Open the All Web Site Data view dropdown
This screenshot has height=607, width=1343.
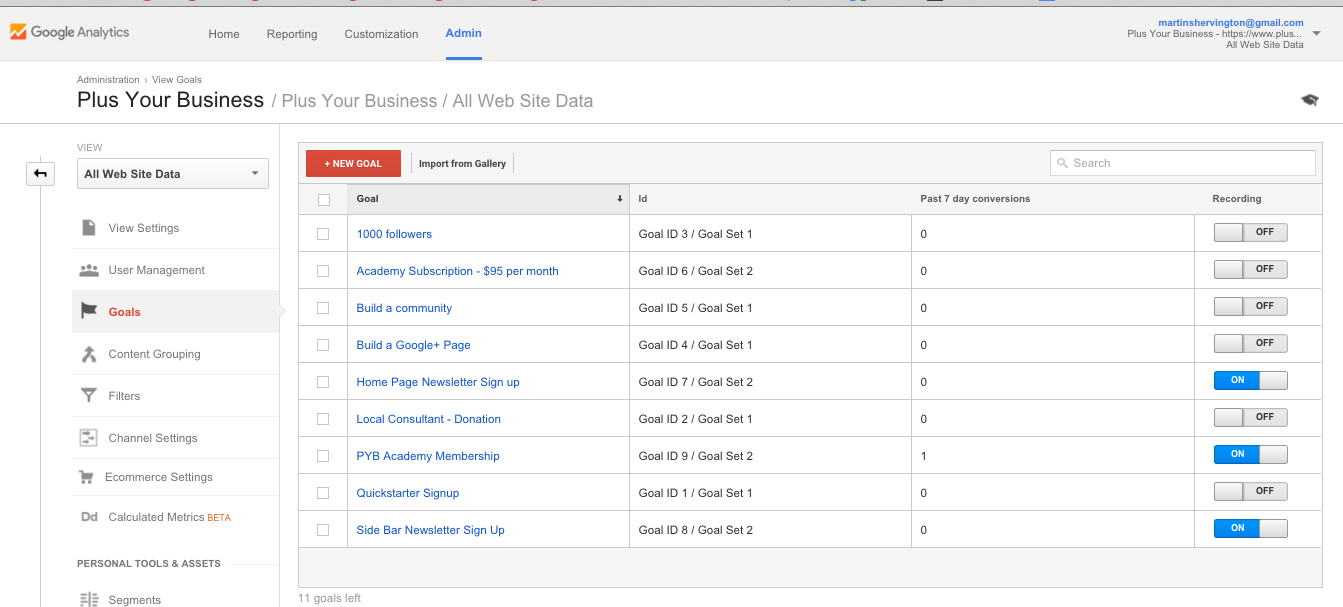pos(173,174)
